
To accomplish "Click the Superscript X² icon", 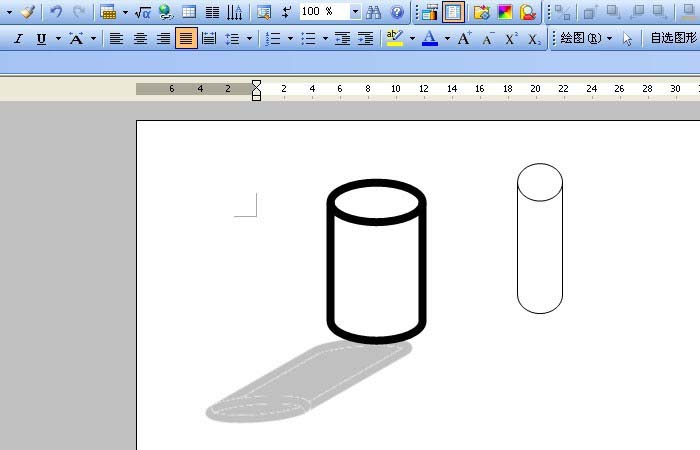I will [511, 39].
